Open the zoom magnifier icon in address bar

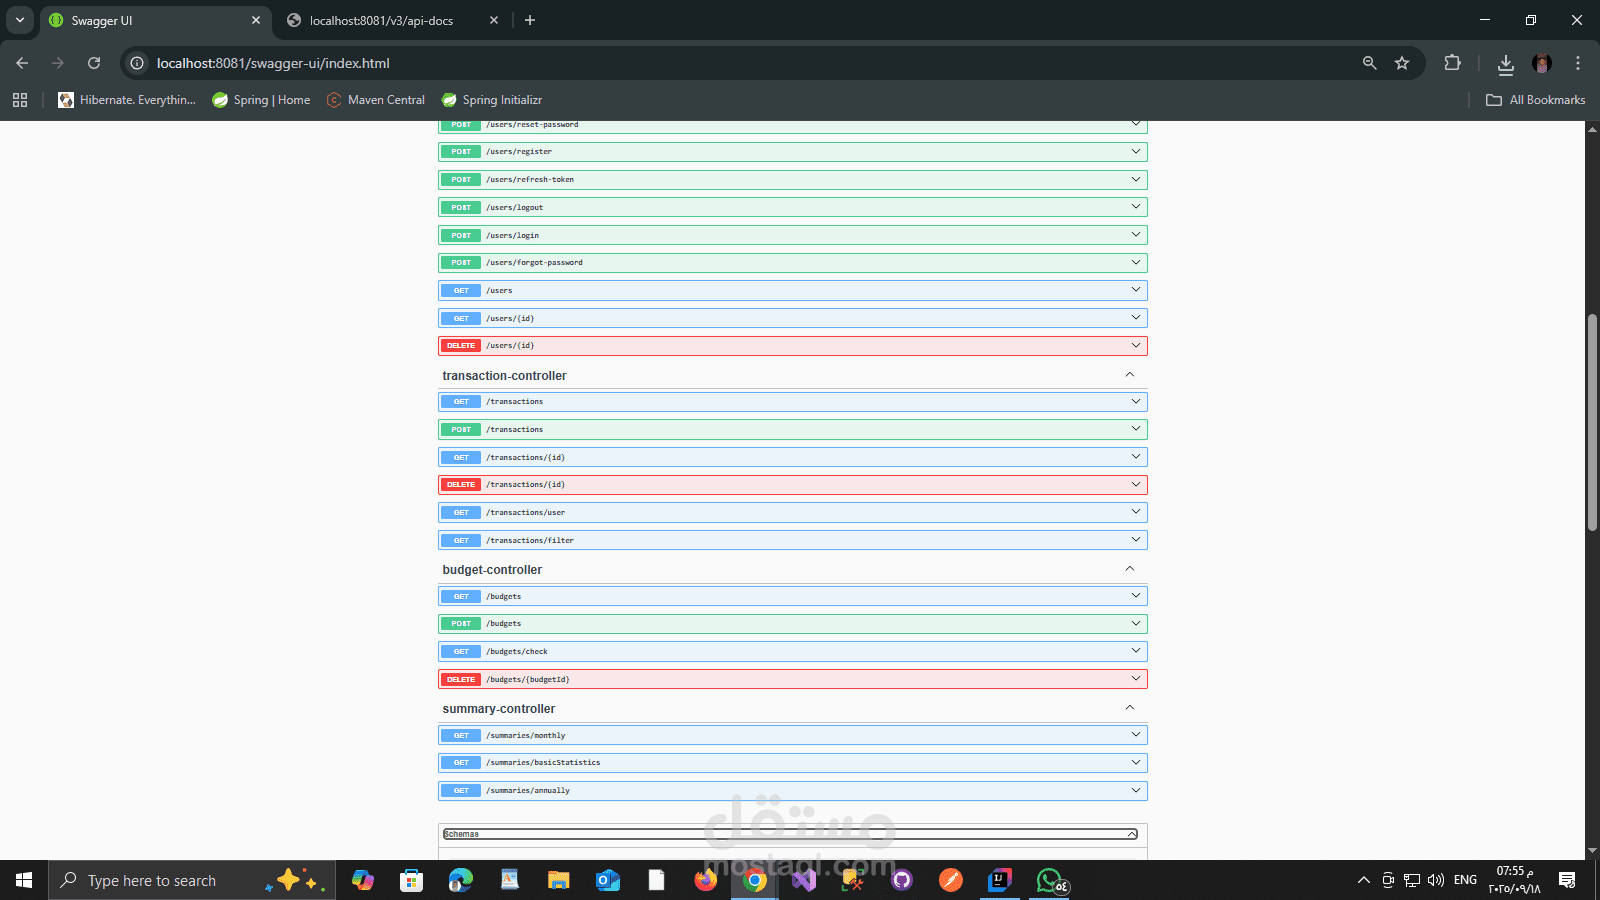coord(1370,63)
